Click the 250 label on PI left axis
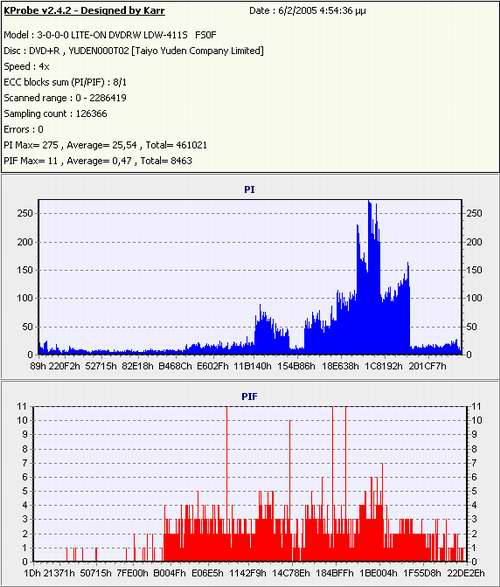 [x=25, y=213]
